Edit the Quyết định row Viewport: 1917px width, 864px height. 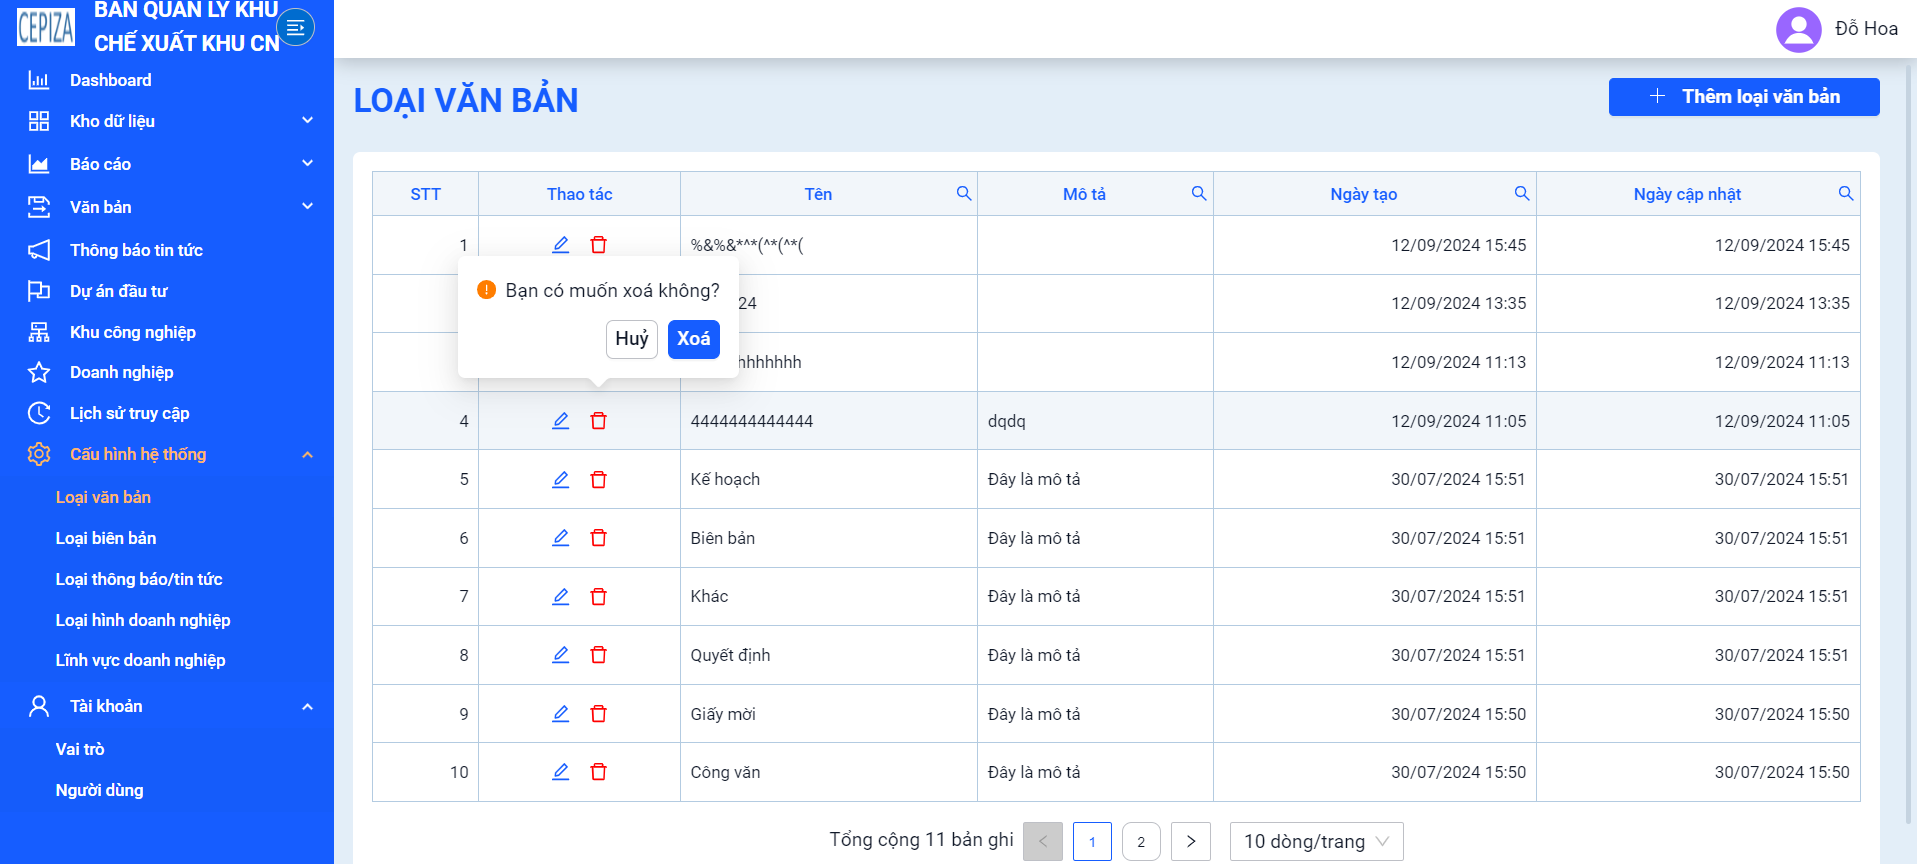pos(561,655)
